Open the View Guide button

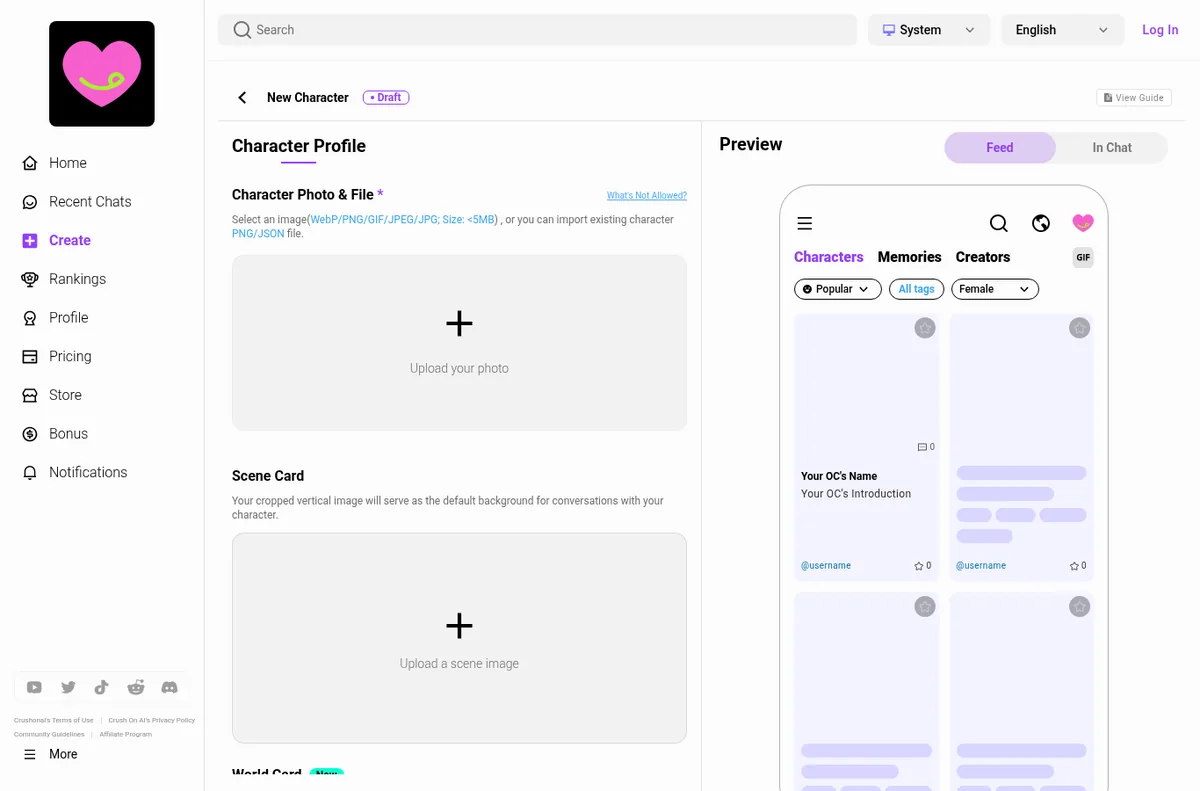pyautogui.click(x=1134, y=98)
